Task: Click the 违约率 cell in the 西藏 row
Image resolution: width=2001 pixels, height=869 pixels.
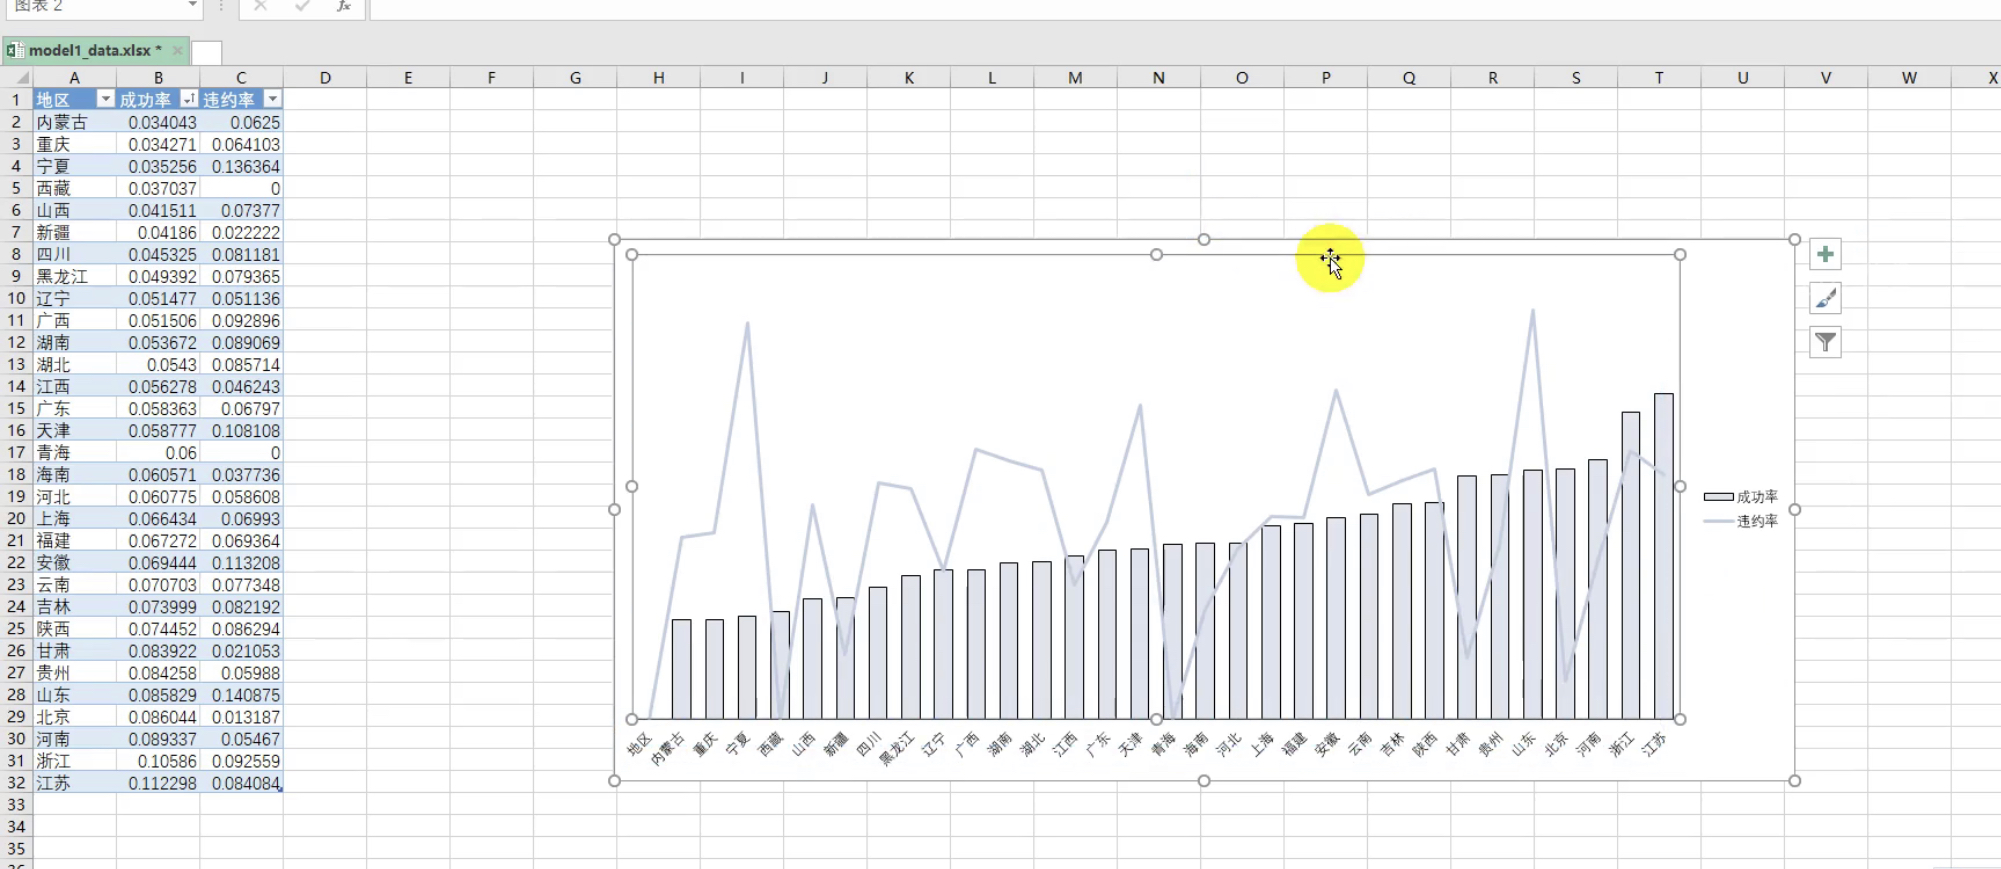Action: (241, 188)
